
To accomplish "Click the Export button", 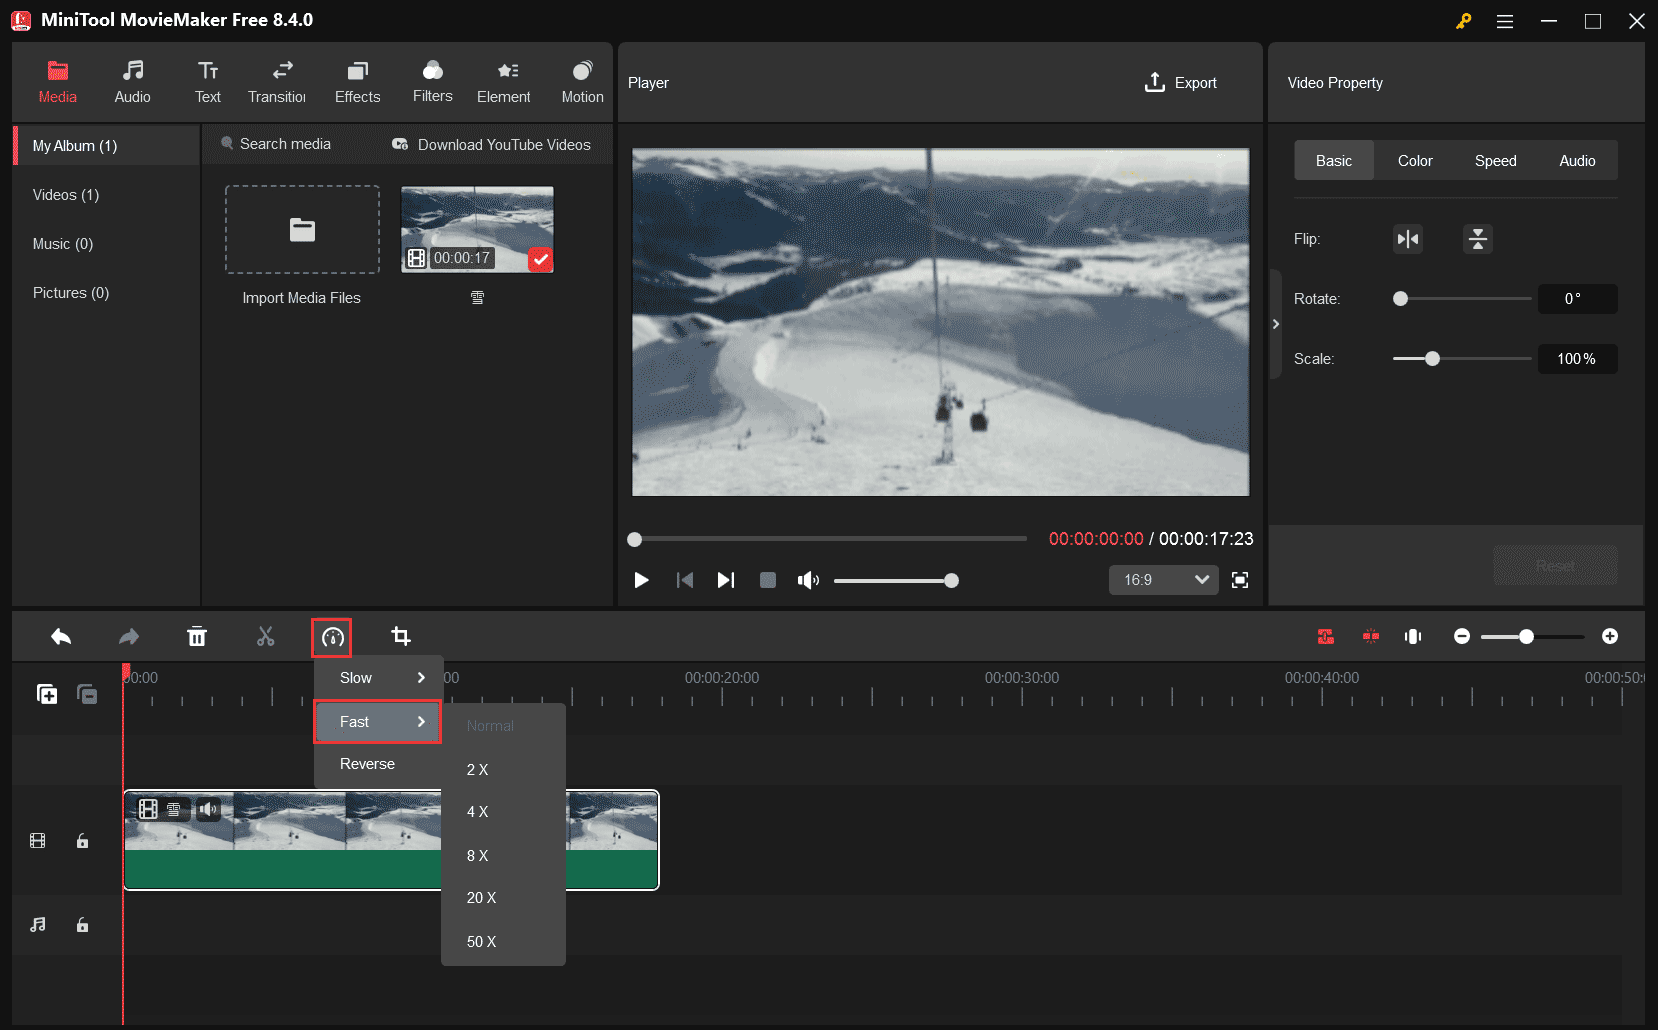I will coord(1181,83).
